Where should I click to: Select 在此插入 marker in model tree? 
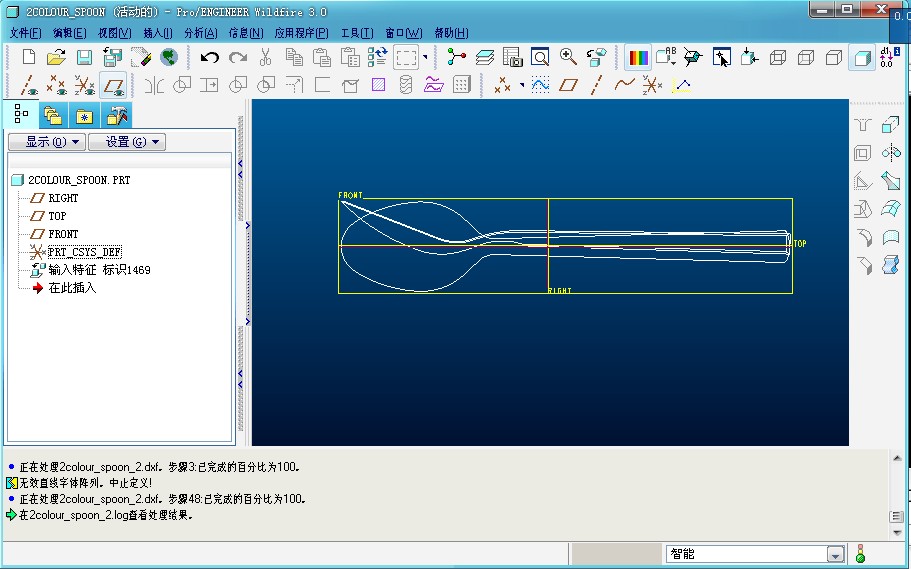pos(72,288)
